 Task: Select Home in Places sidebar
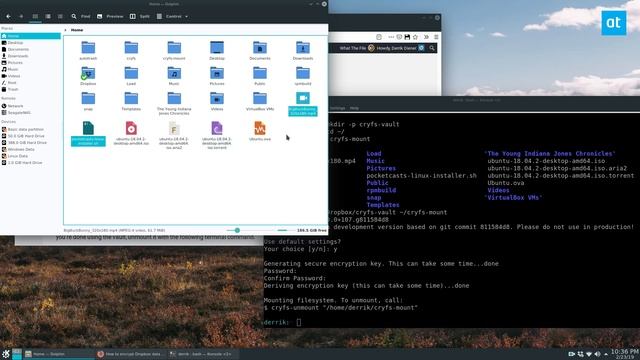coord(31,36)
